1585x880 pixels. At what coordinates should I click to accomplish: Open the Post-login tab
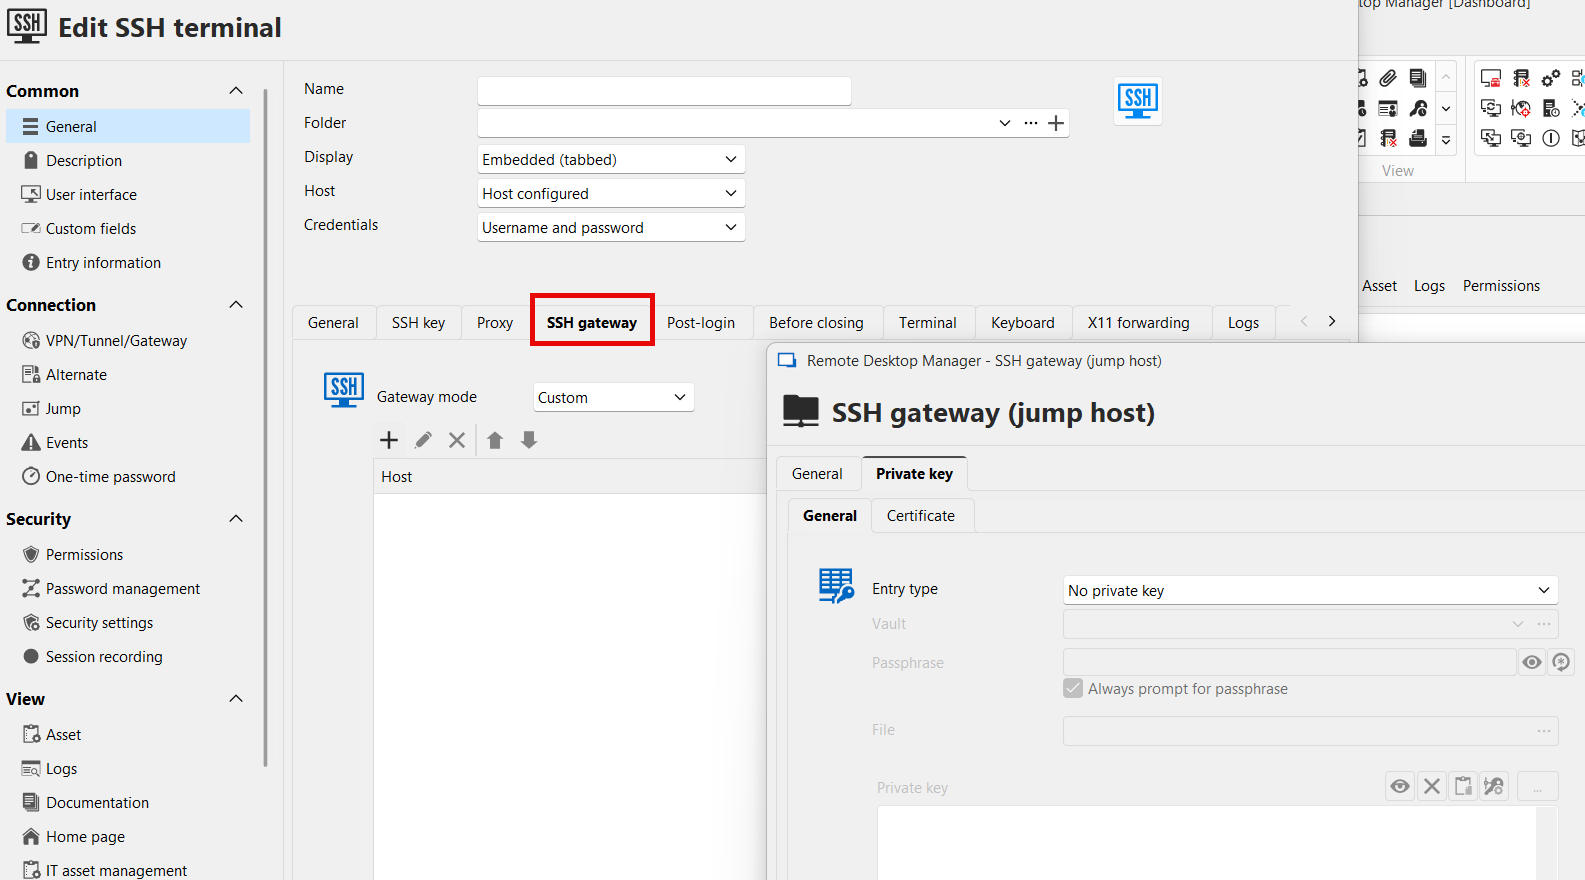point(701,323)
